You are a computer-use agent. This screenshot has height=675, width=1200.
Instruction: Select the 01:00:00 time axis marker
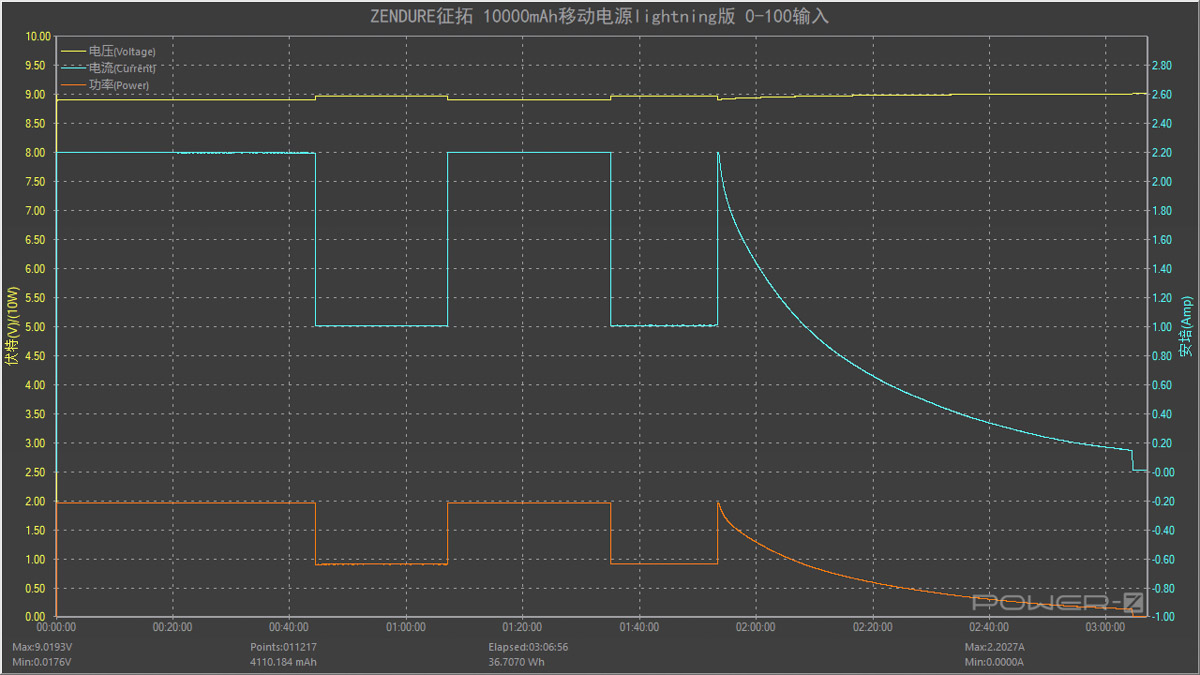coord(405,628)
